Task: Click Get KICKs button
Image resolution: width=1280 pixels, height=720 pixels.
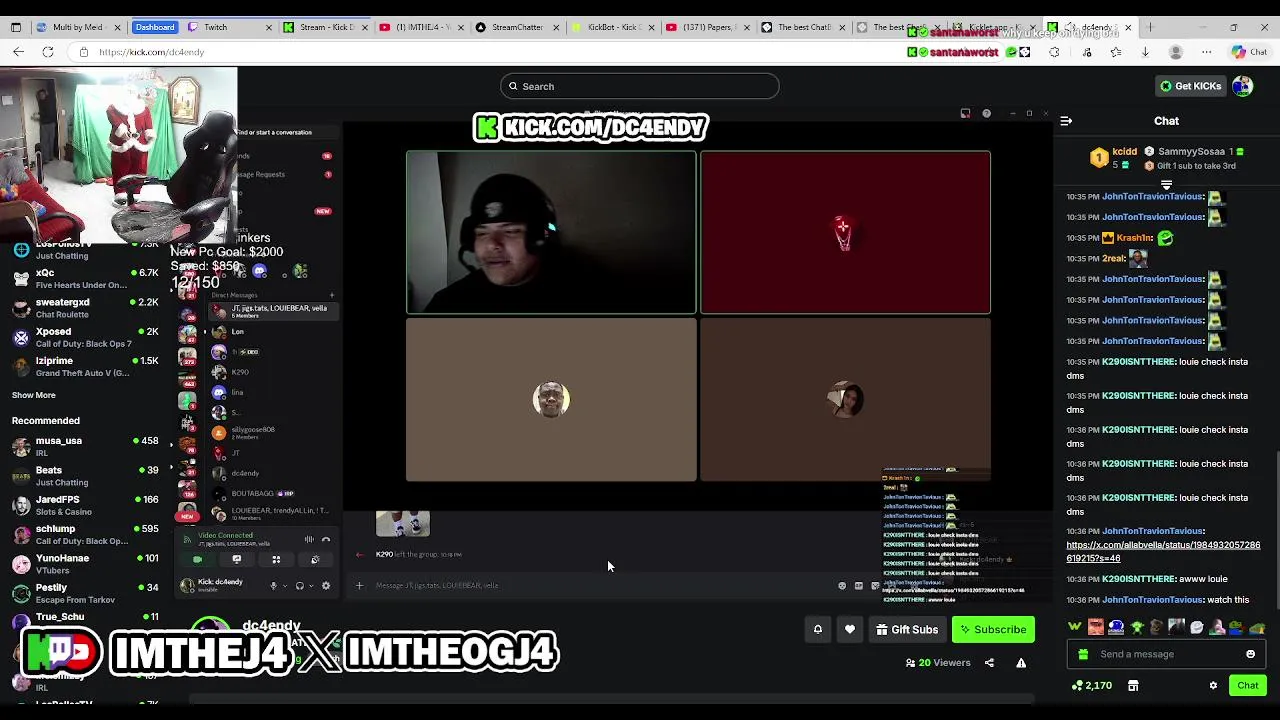Action: [x=1190, y=86]
